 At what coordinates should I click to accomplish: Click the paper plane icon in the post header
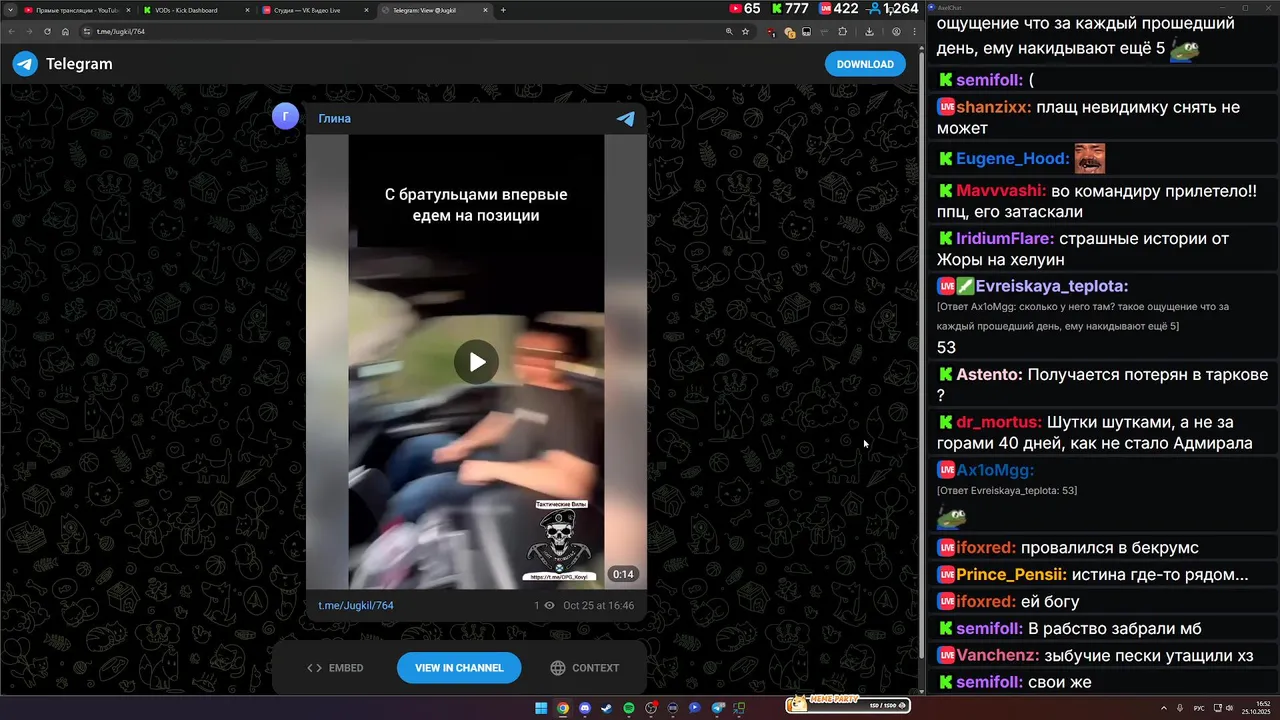626,118
